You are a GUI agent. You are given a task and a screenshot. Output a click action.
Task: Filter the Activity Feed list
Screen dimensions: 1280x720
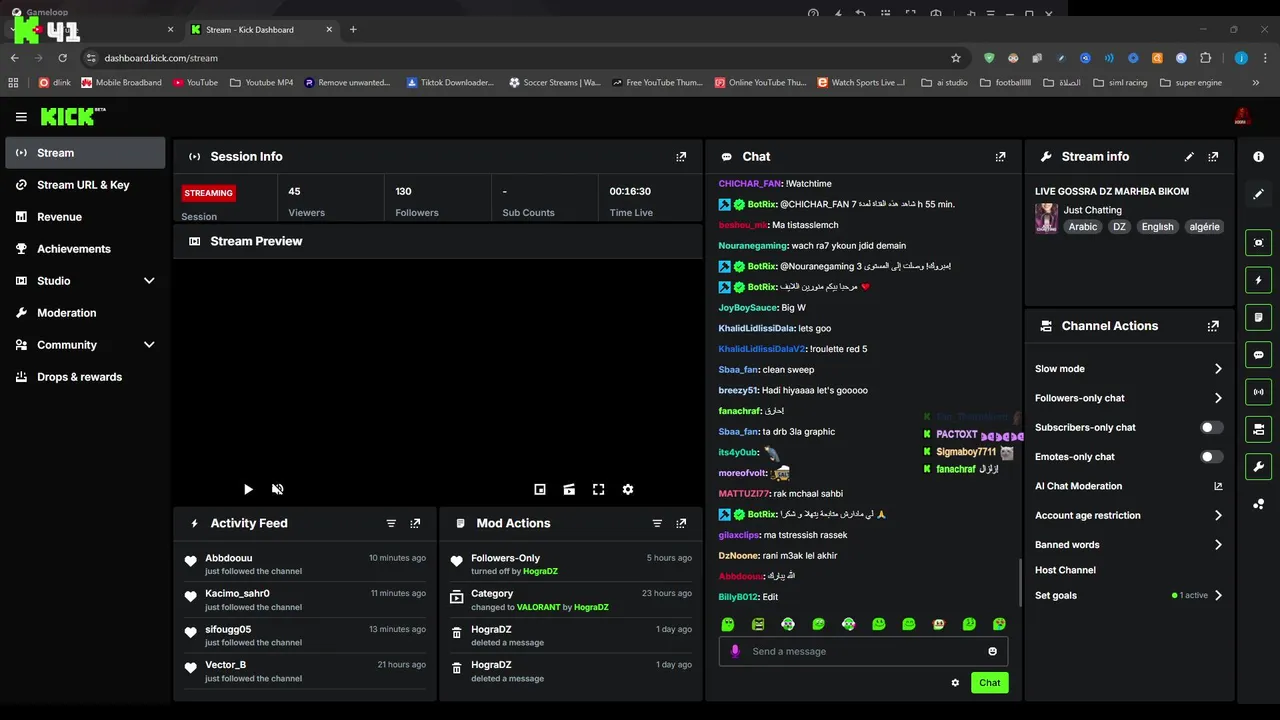pos(391,523)
